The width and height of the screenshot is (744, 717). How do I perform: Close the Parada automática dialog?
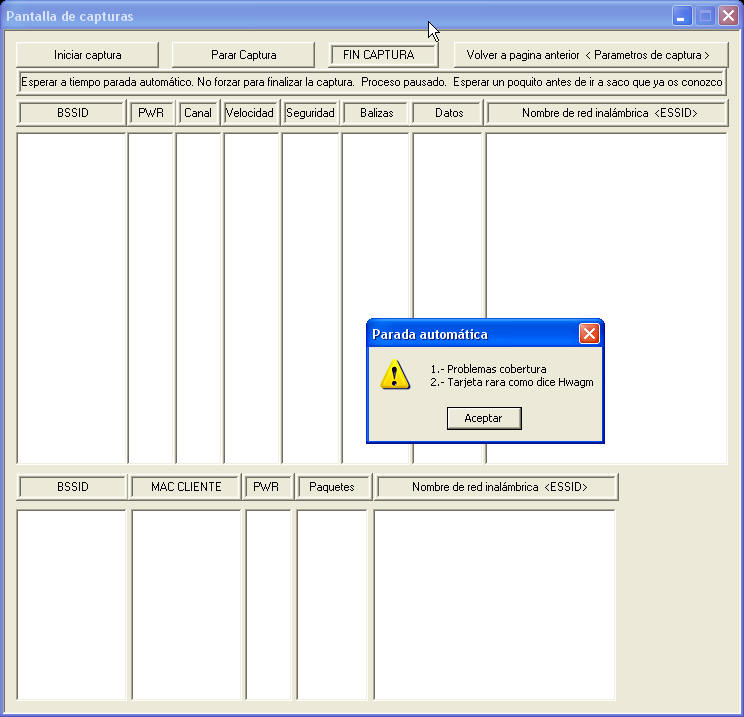pos(589,334)
